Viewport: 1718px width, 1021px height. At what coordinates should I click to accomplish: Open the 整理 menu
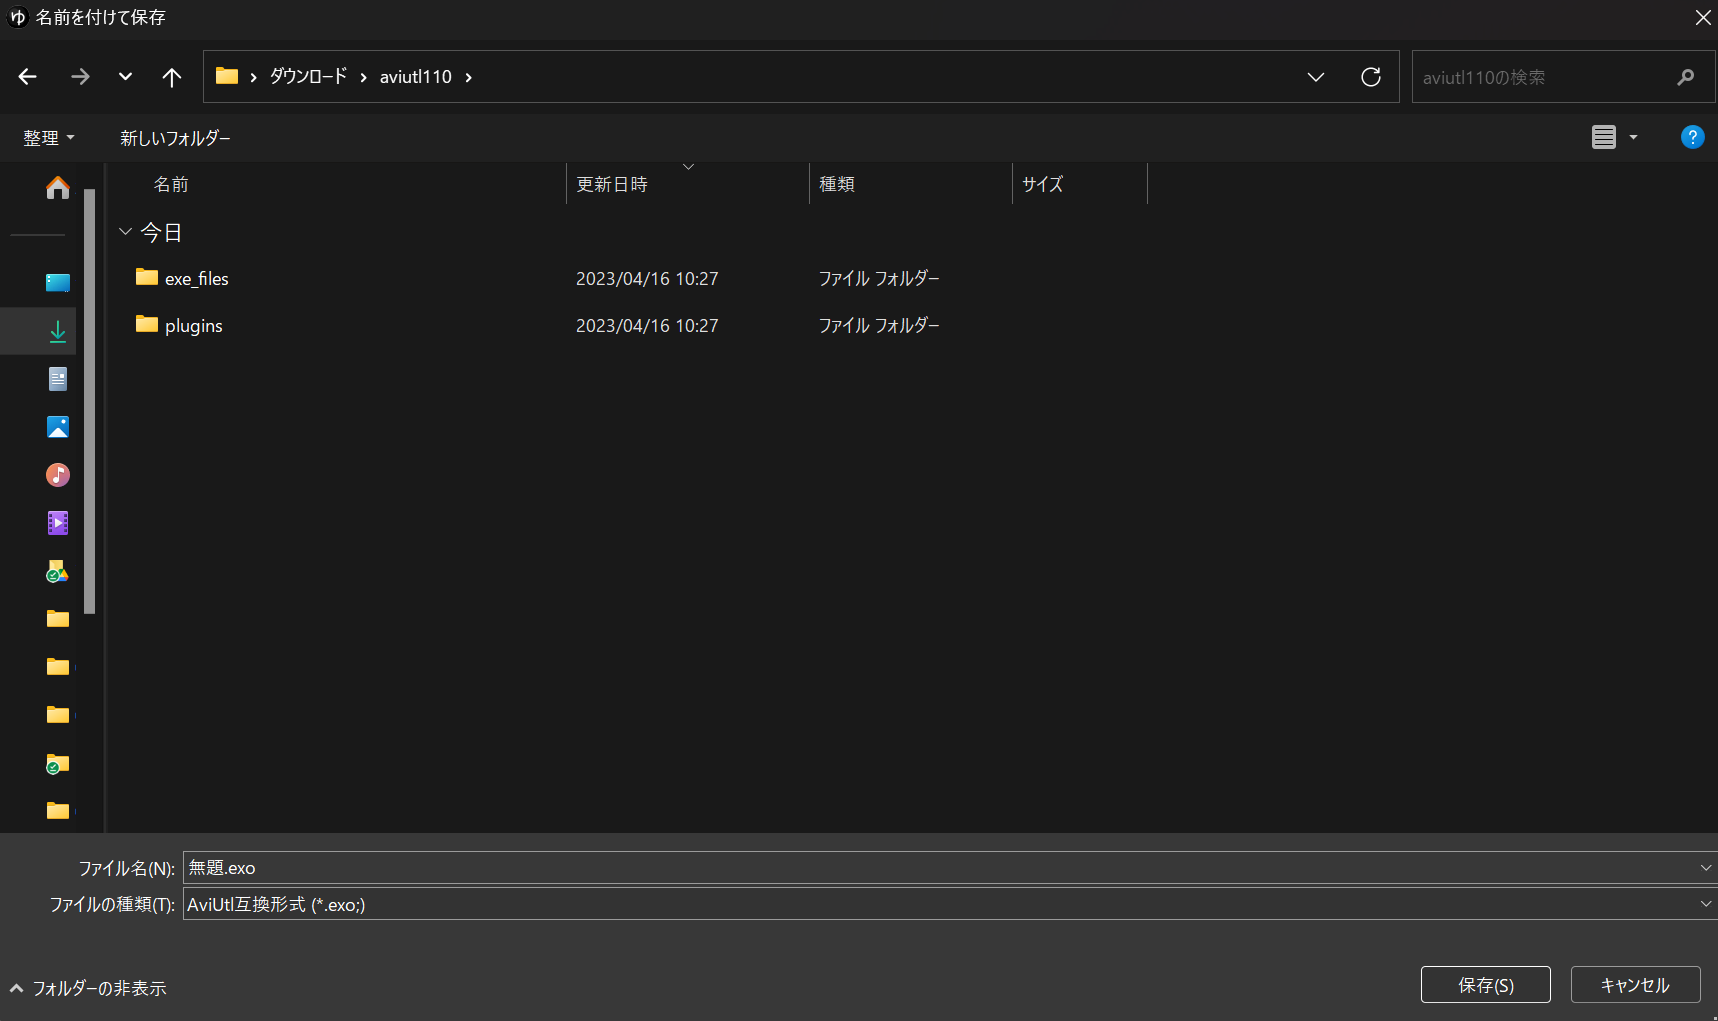tap(48, 137)
